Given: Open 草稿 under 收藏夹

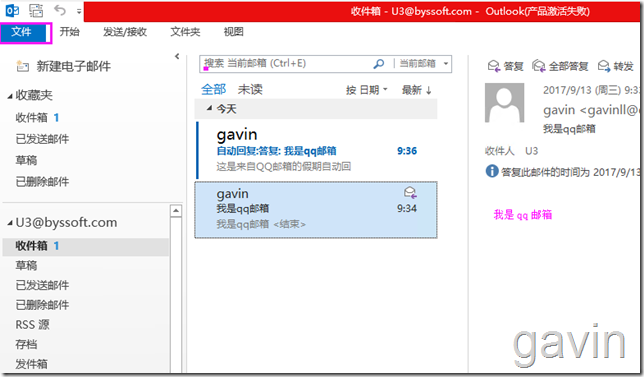Looking at the screenshot, I should 26,160.
